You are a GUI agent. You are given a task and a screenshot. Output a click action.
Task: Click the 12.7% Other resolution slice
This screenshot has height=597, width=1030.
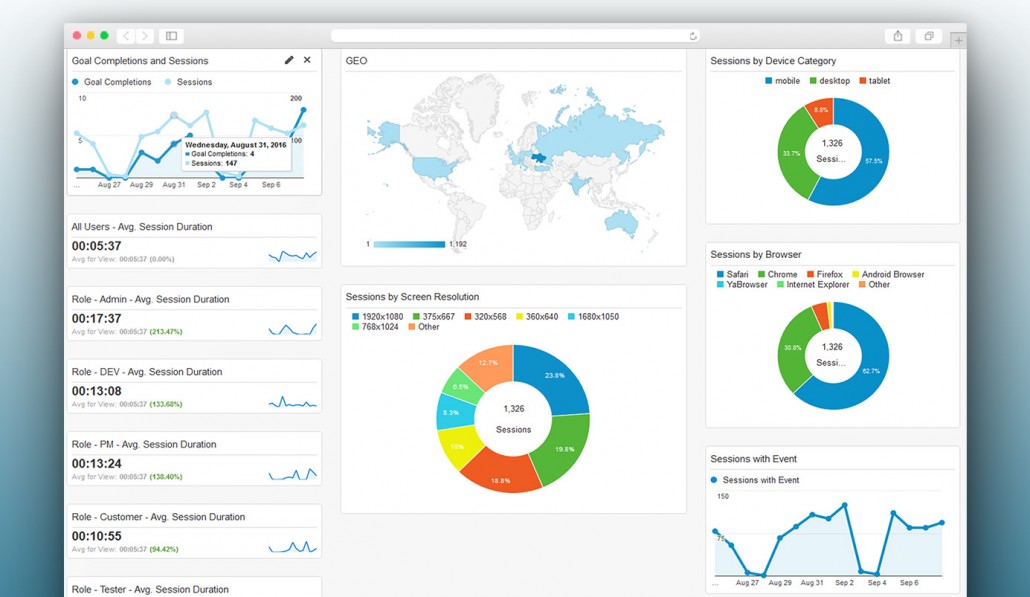pos(487,365)
